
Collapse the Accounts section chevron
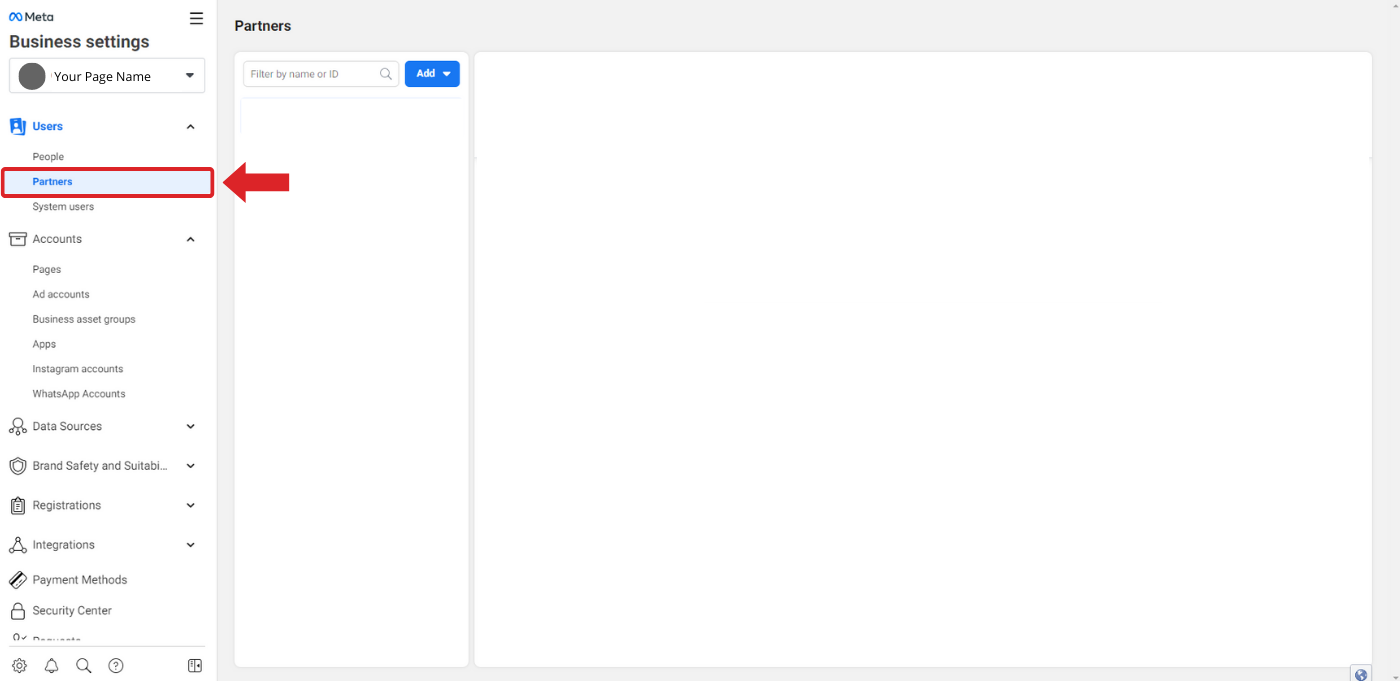pyautogui.click(x=191, y=240)
